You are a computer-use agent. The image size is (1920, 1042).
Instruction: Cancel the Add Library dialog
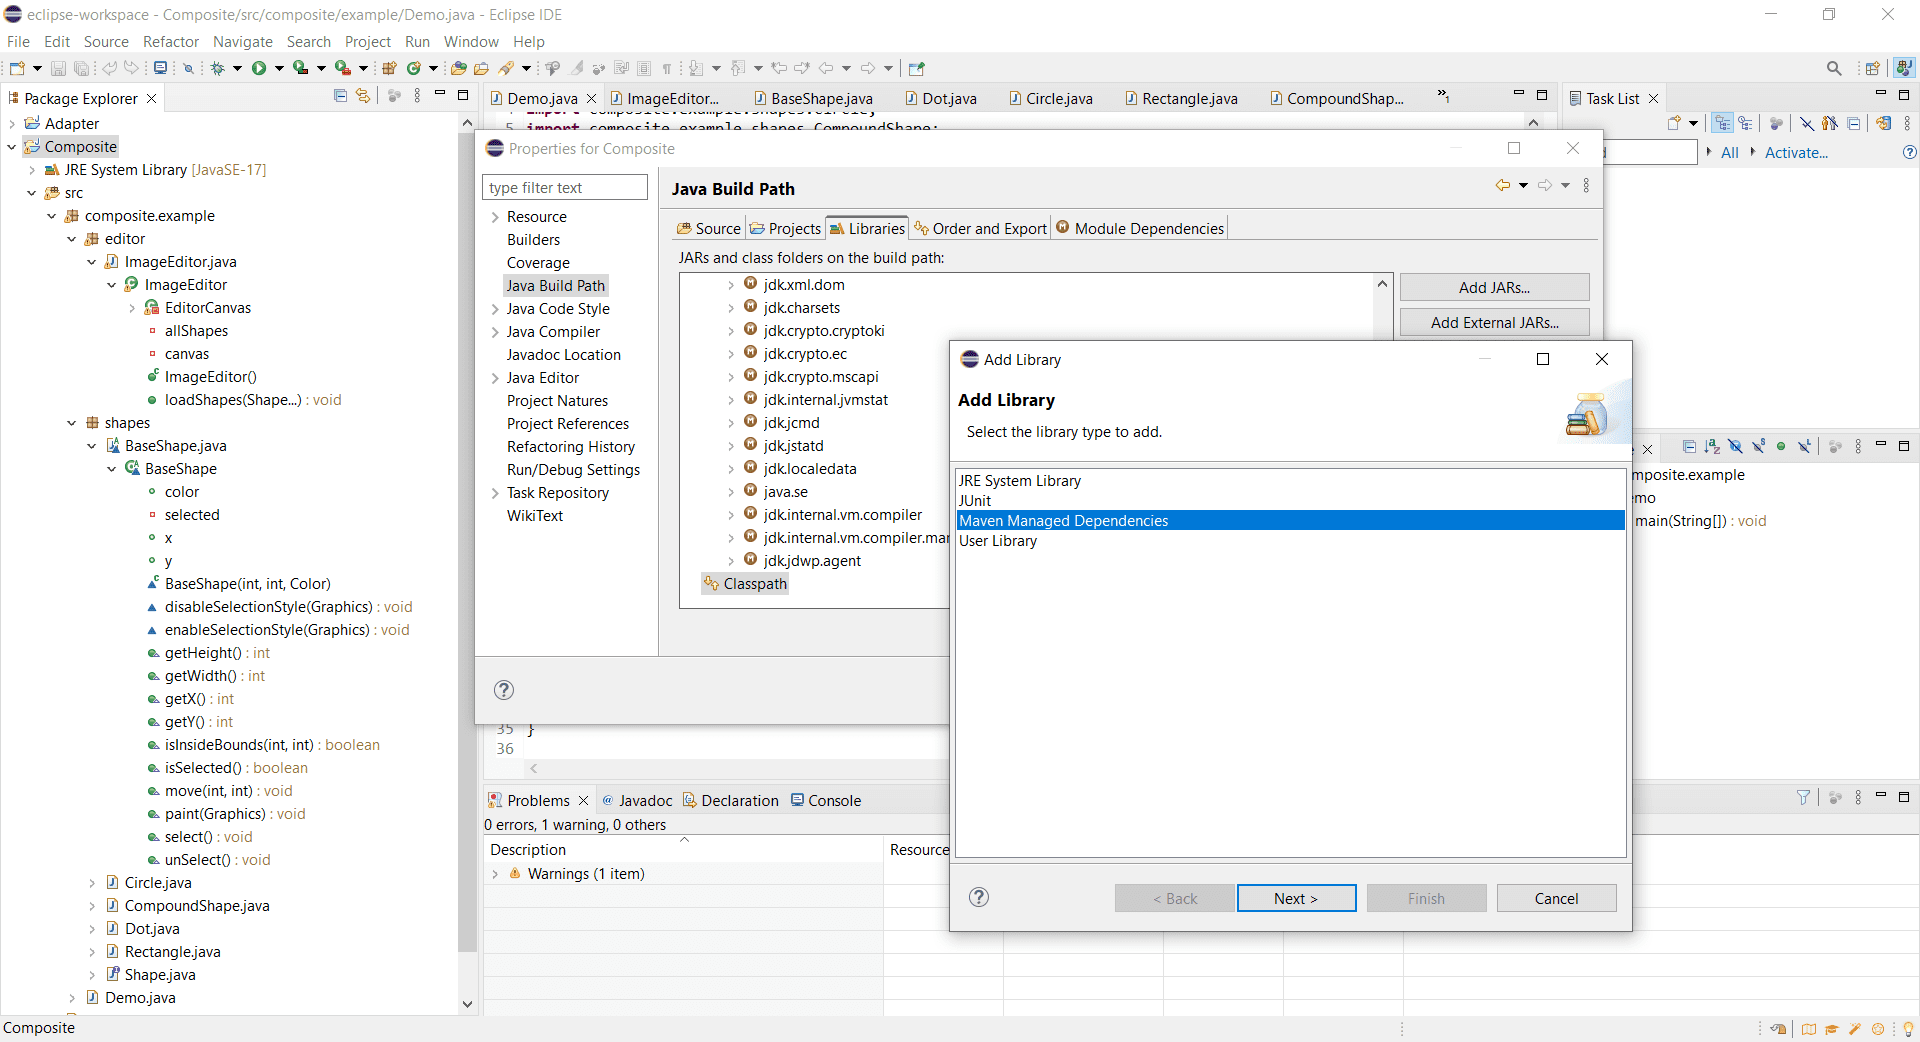pyautogui.click(x=1556, y=898)
